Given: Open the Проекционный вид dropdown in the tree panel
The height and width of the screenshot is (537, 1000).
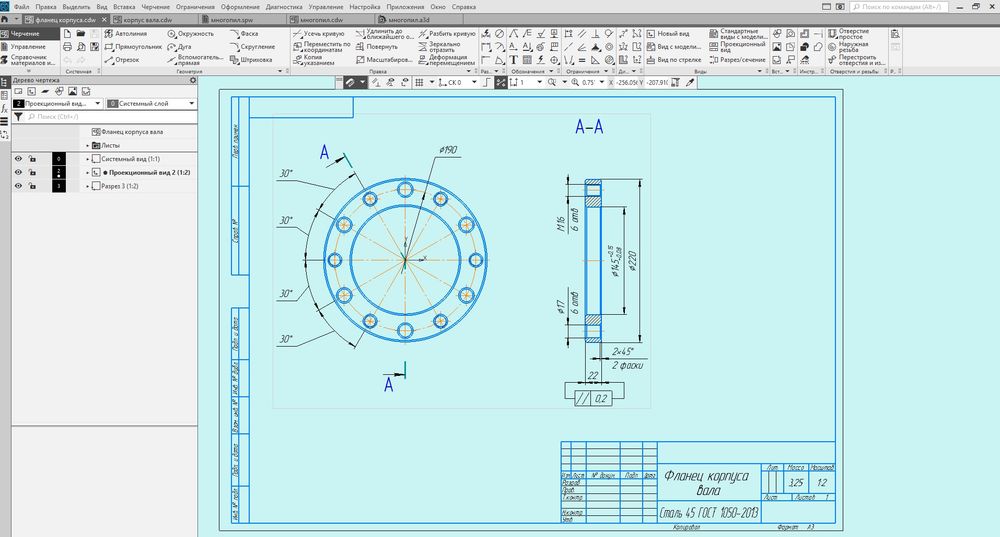Looking at the screenshot, I should (57, 103).
